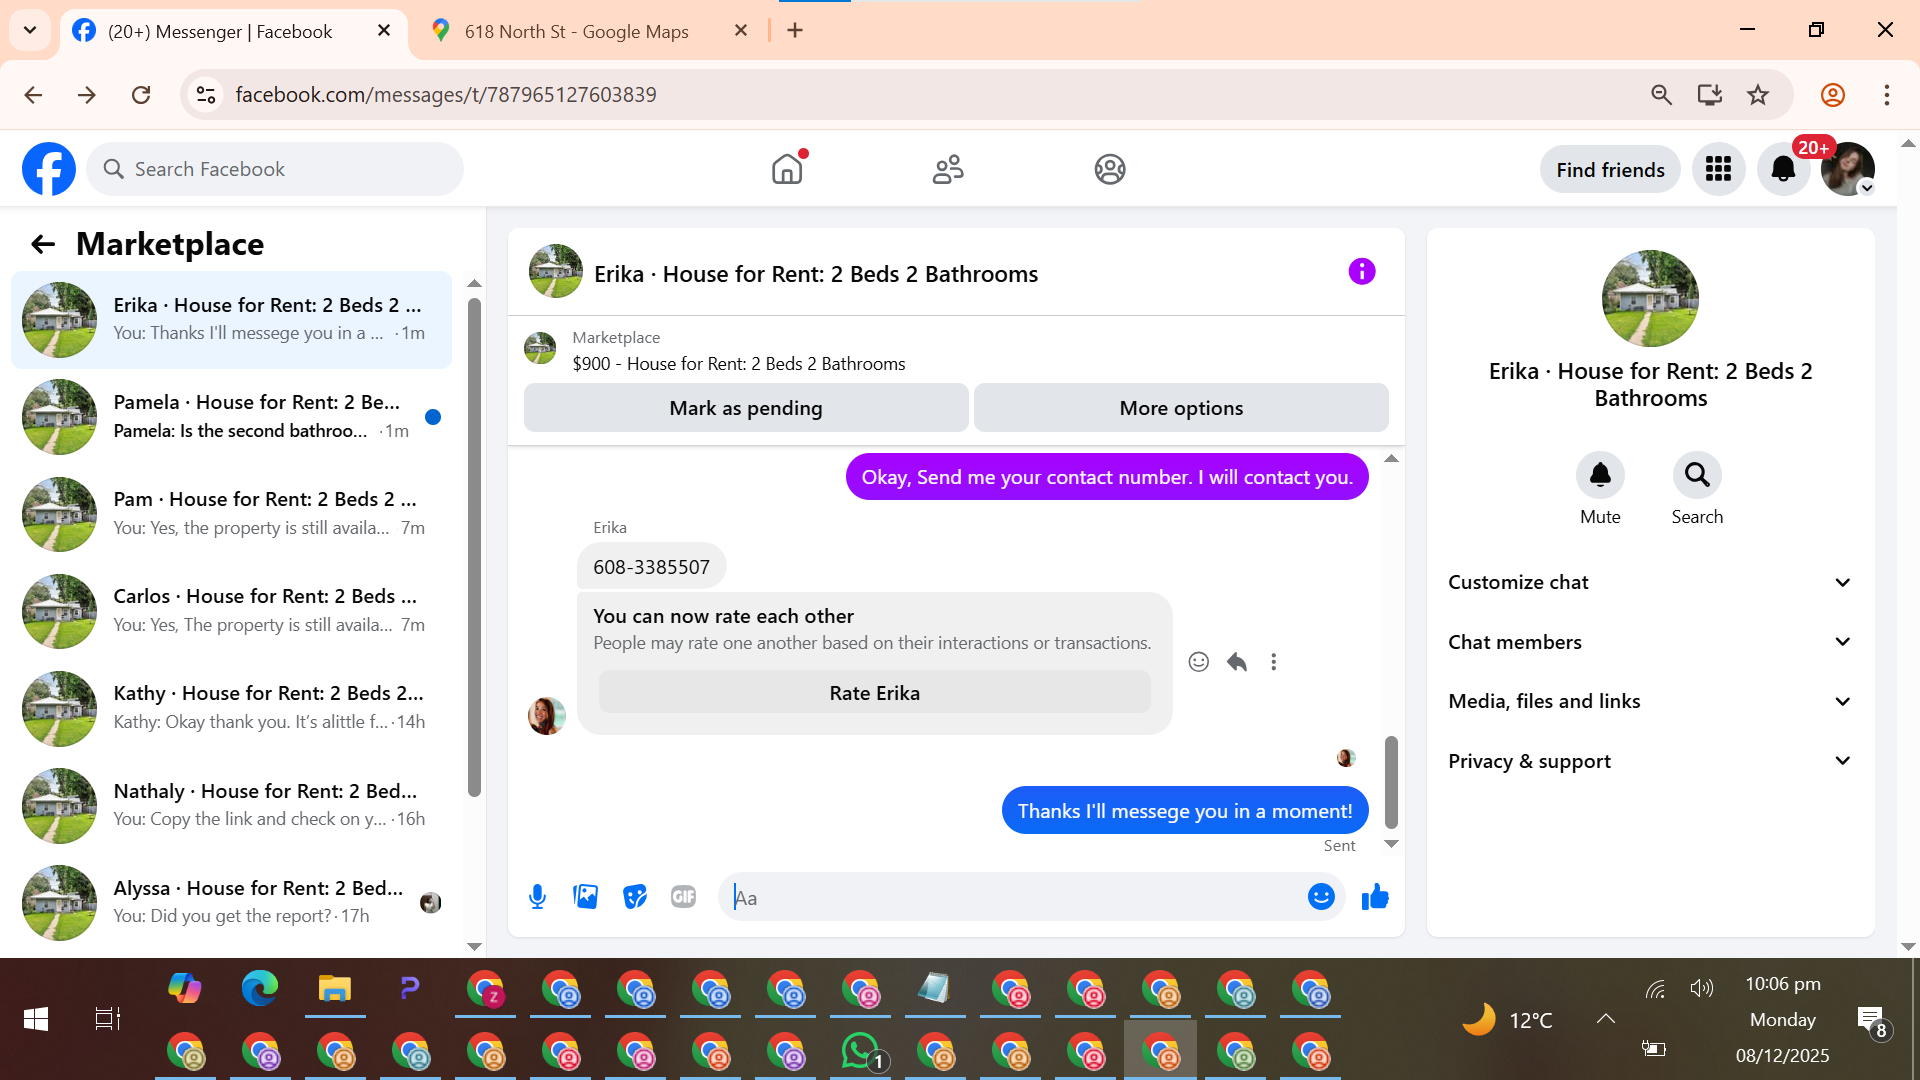Open the Windows notification center

point(1871,1021)
